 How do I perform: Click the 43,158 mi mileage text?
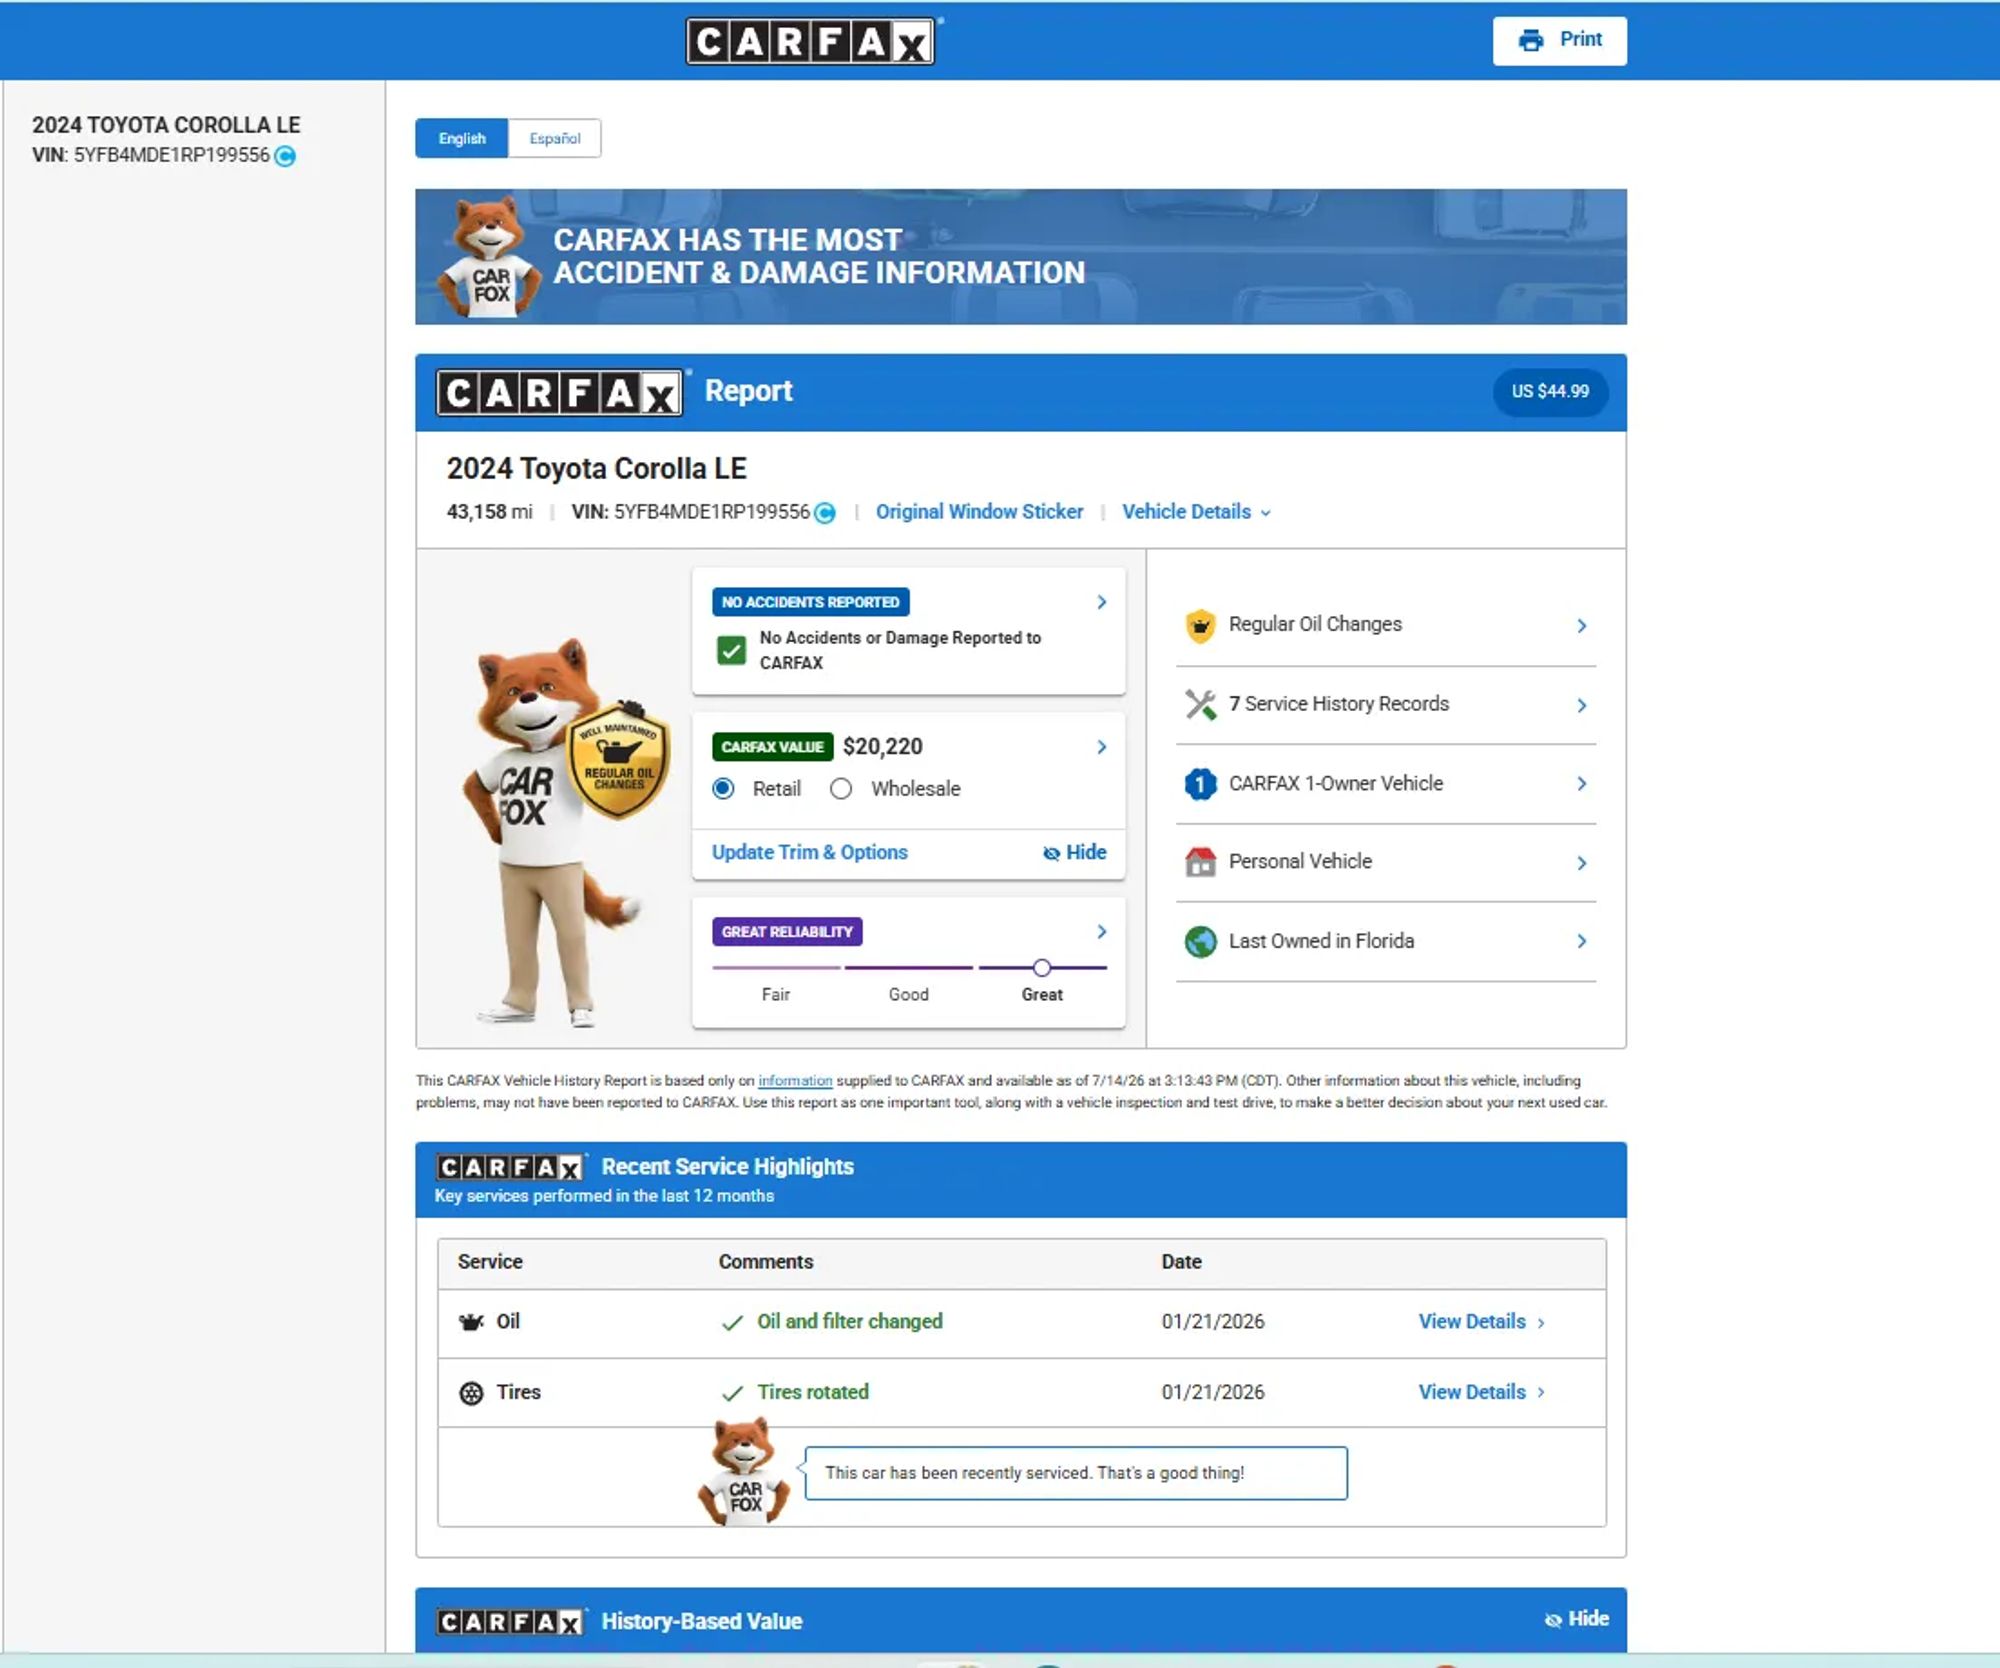(x=490, y=512)
